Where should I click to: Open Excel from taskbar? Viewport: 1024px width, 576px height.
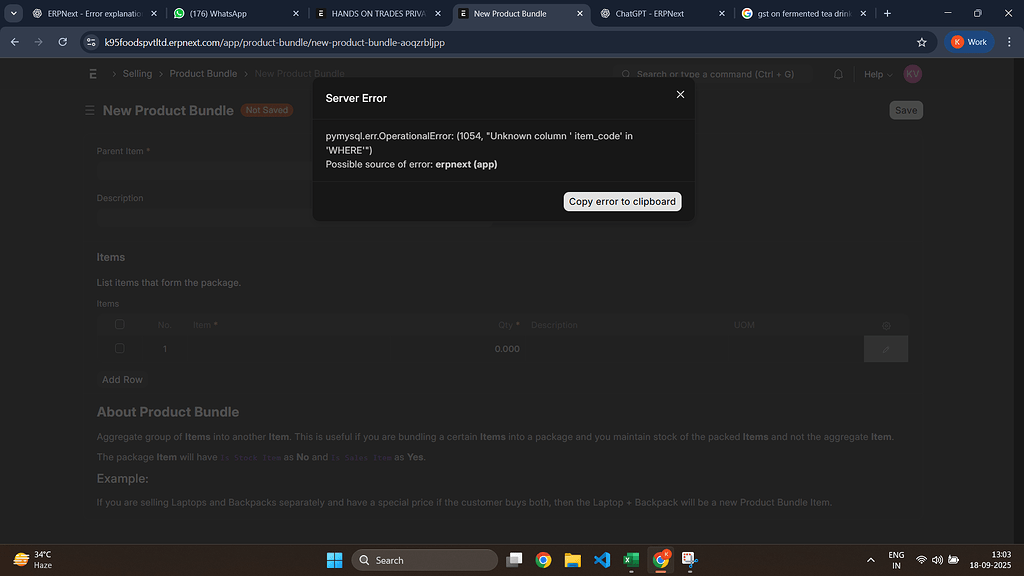pyautogui.click(x=631, y=560)
